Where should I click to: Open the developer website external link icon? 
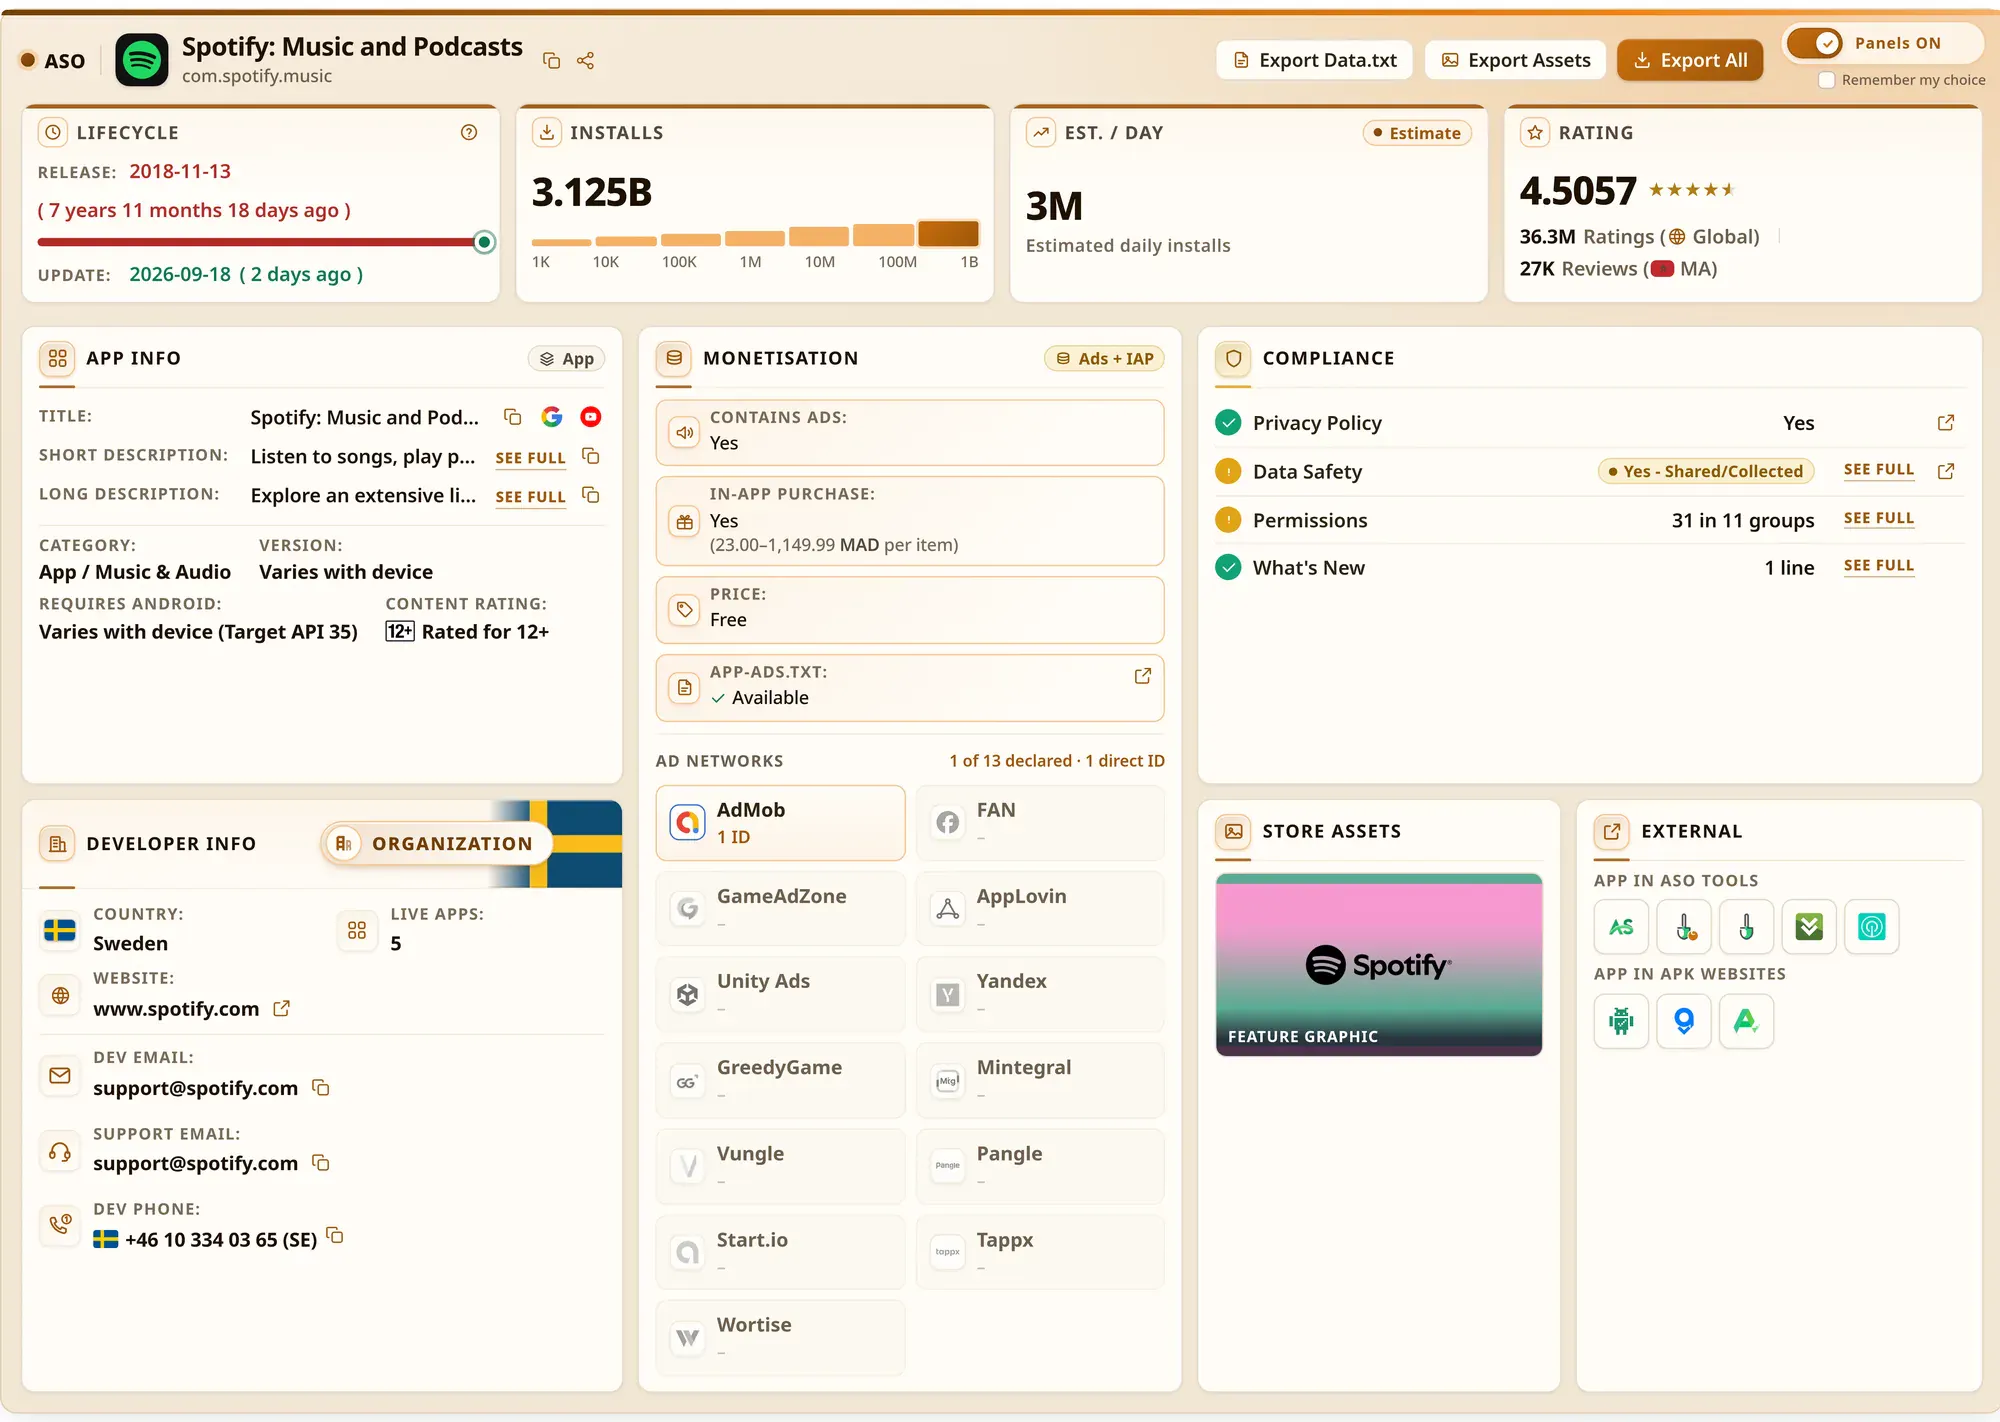(x=282, y=1009)
